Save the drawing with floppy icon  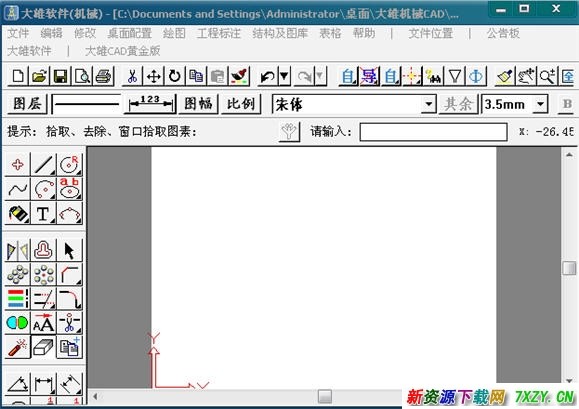[x=61, y=76]
